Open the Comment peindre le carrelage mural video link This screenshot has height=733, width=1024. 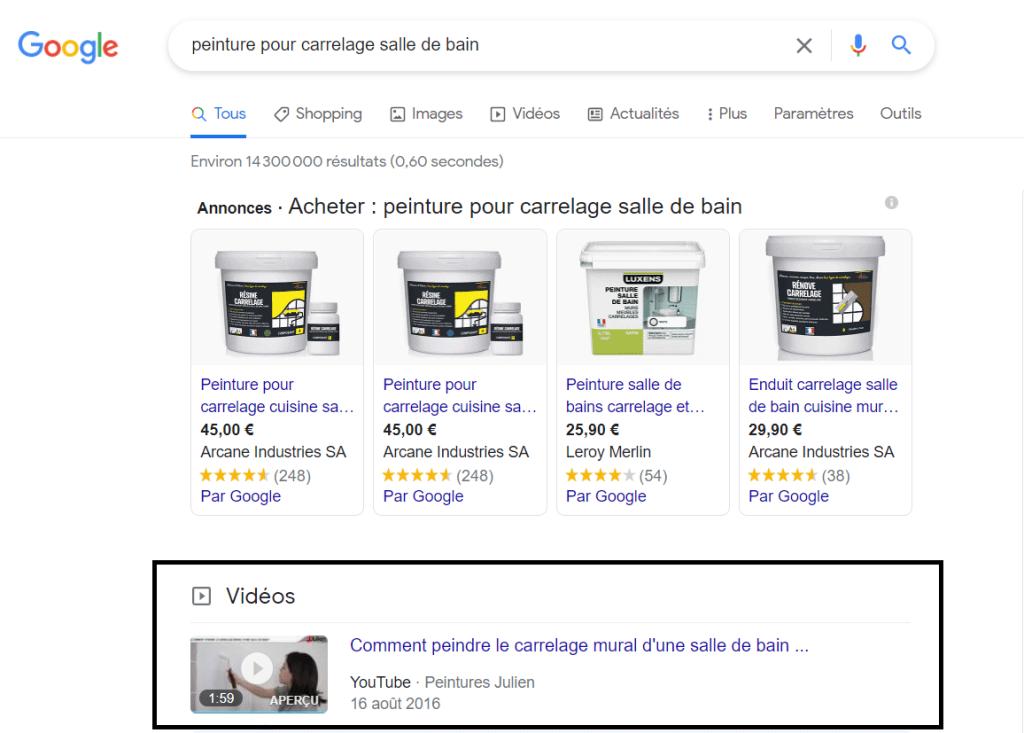click(x=579, y=646)
